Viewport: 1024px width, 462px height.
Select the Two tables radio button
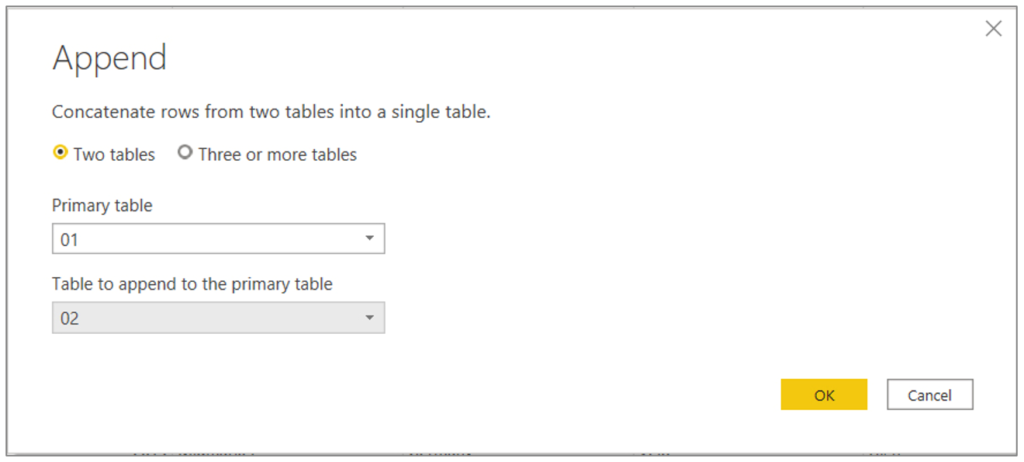pyautogui.click(x=61, y=153)
